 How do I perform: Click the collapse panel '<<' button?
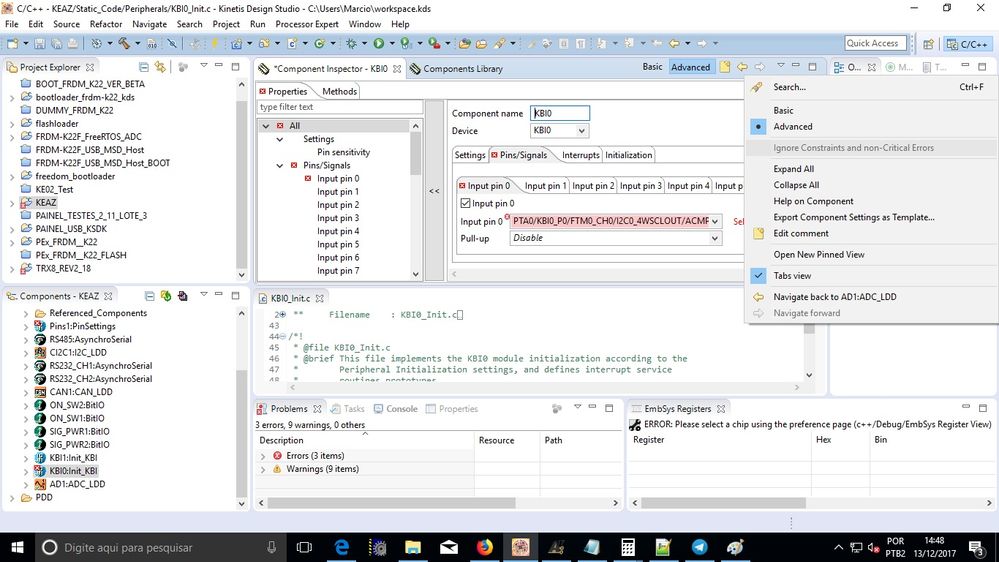pyautogui.click(x=434, y=191)
